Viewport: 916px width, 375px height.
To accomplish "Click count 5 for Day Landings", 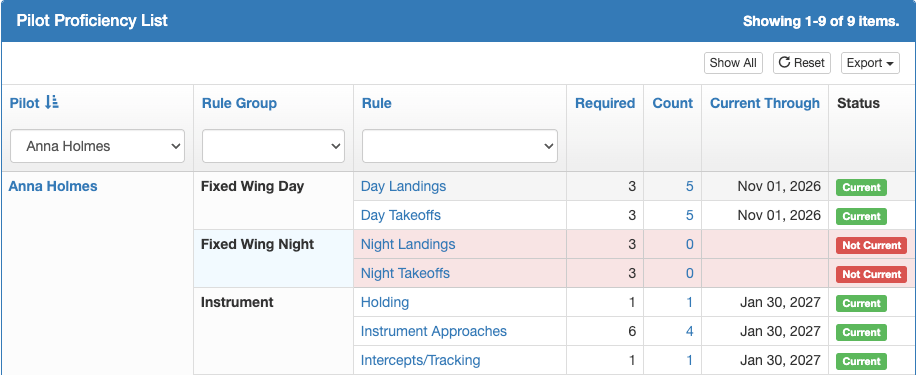I will click(689, 186).
